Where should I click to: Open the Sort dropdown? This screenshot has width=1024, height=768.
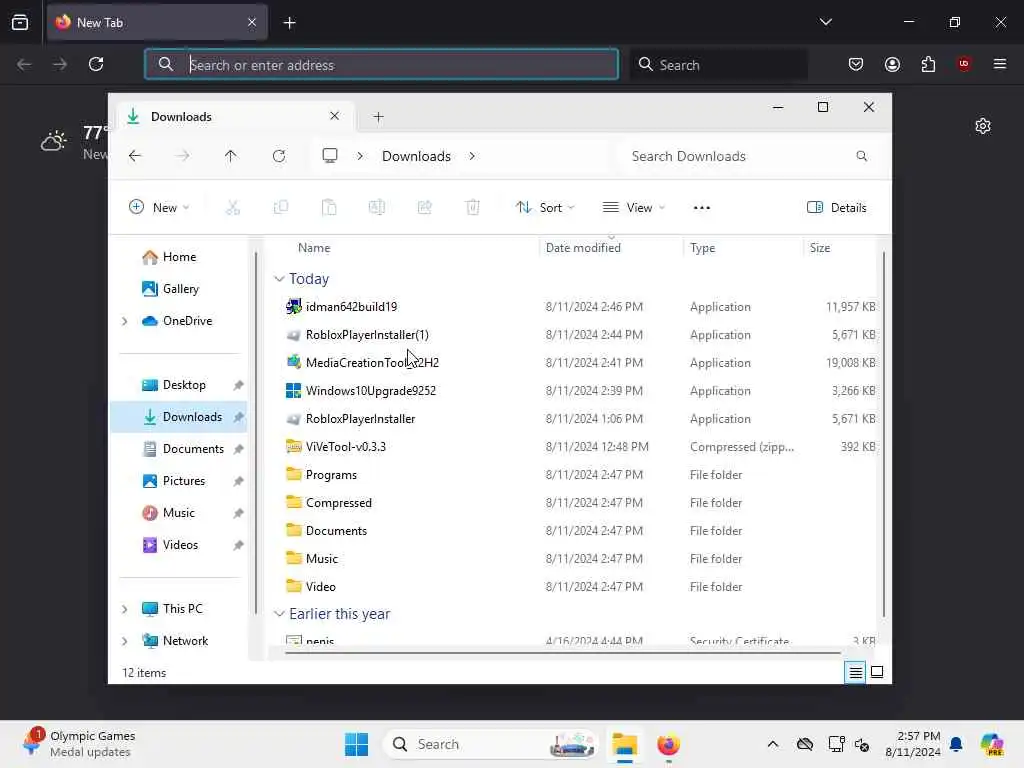coord(545,208)
